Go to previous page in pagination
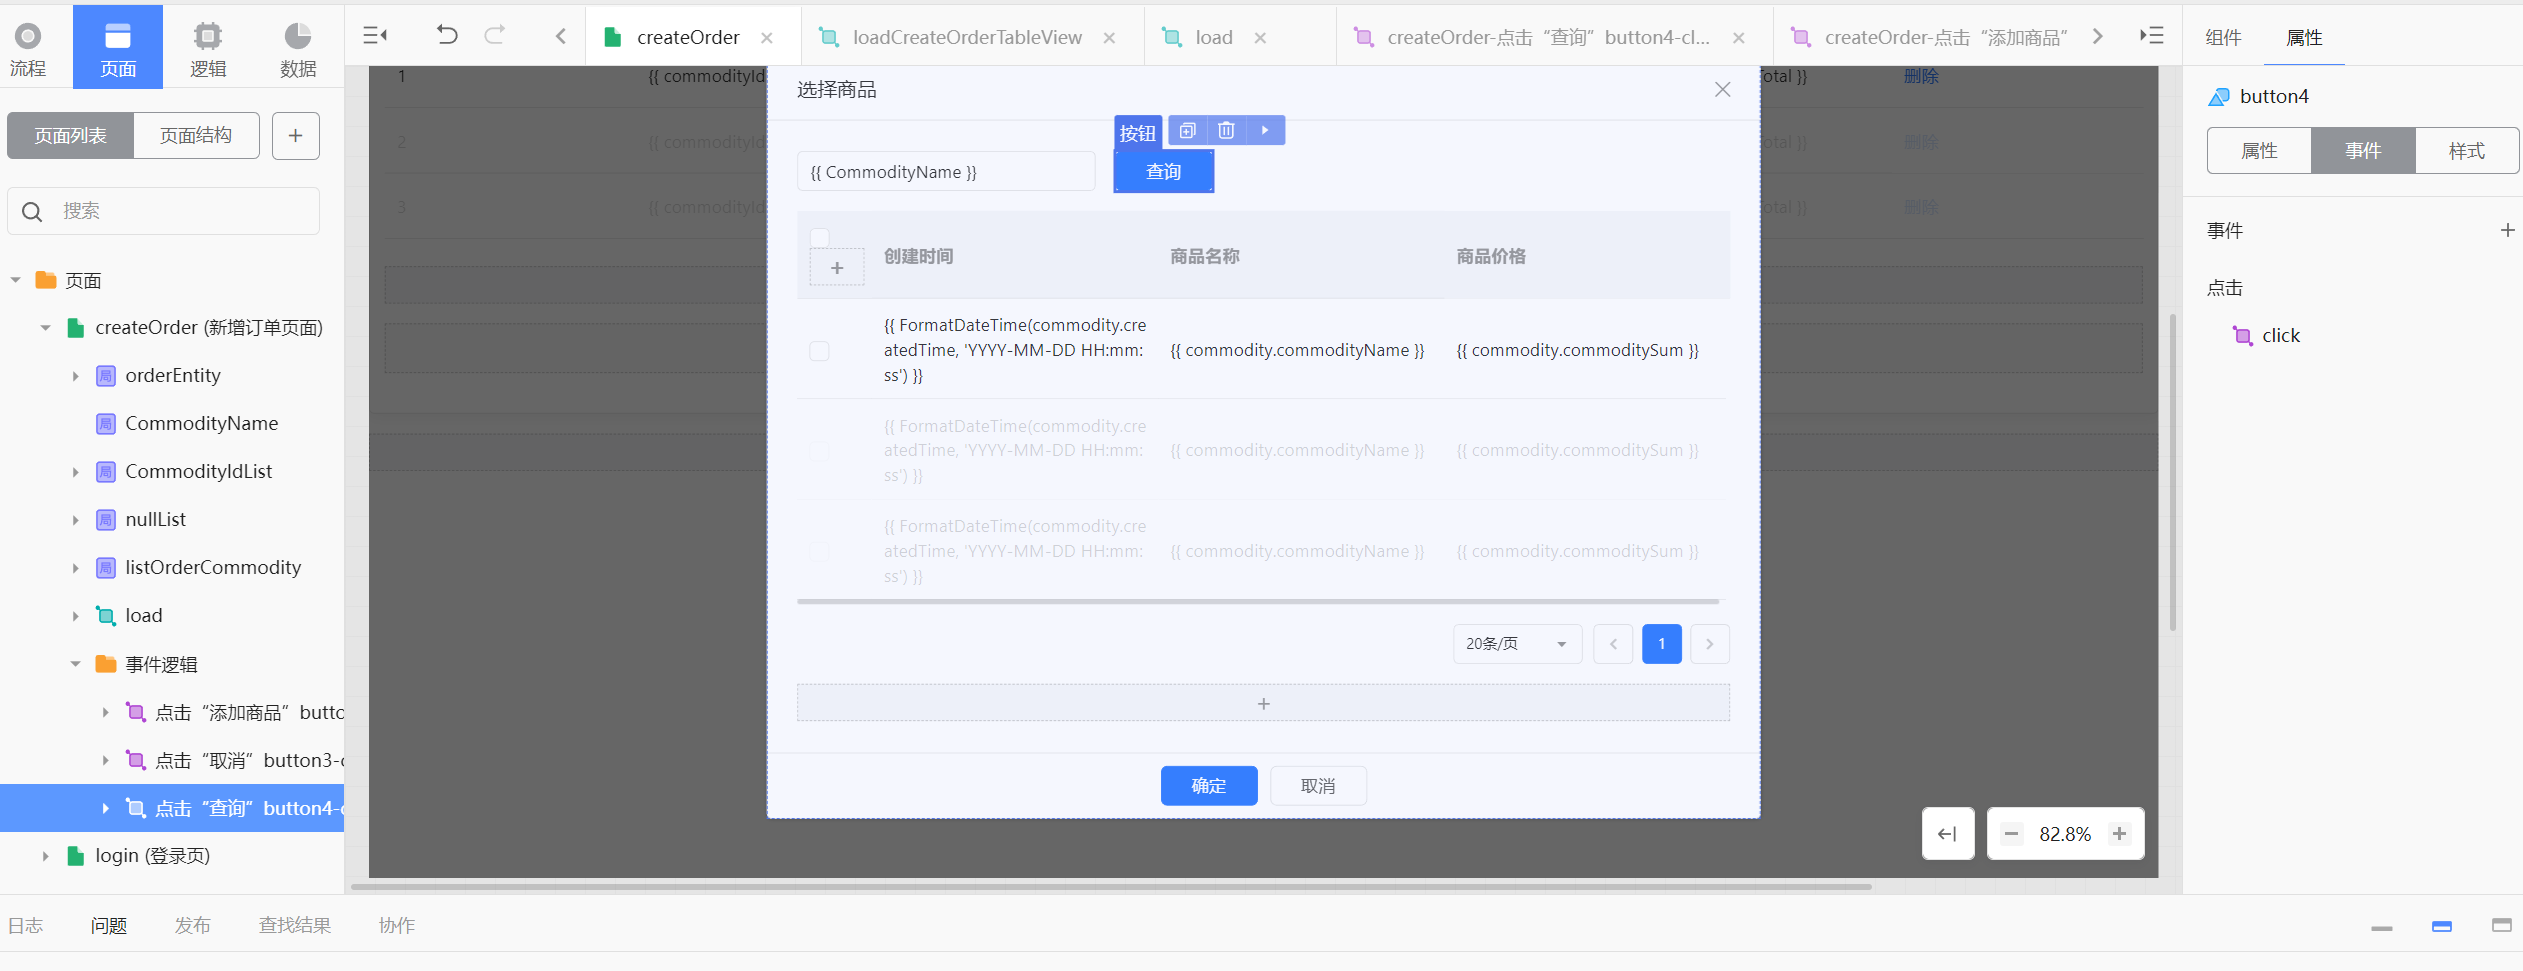 (x=1613, y=644)
